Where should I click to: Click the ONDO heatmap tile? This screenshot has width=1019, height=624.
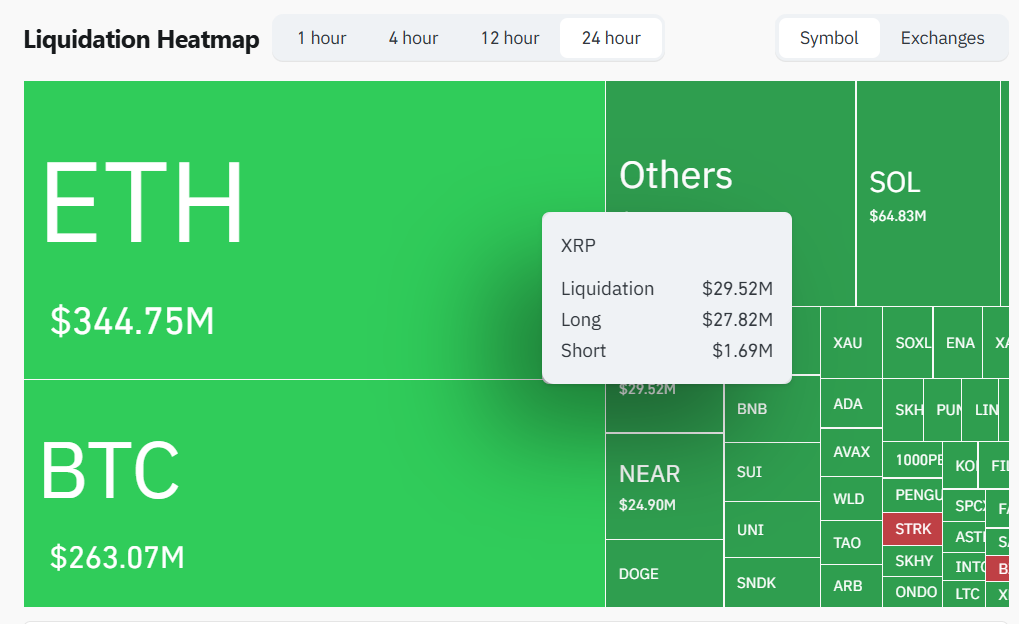pyautogui.click(x=913, y=592)
